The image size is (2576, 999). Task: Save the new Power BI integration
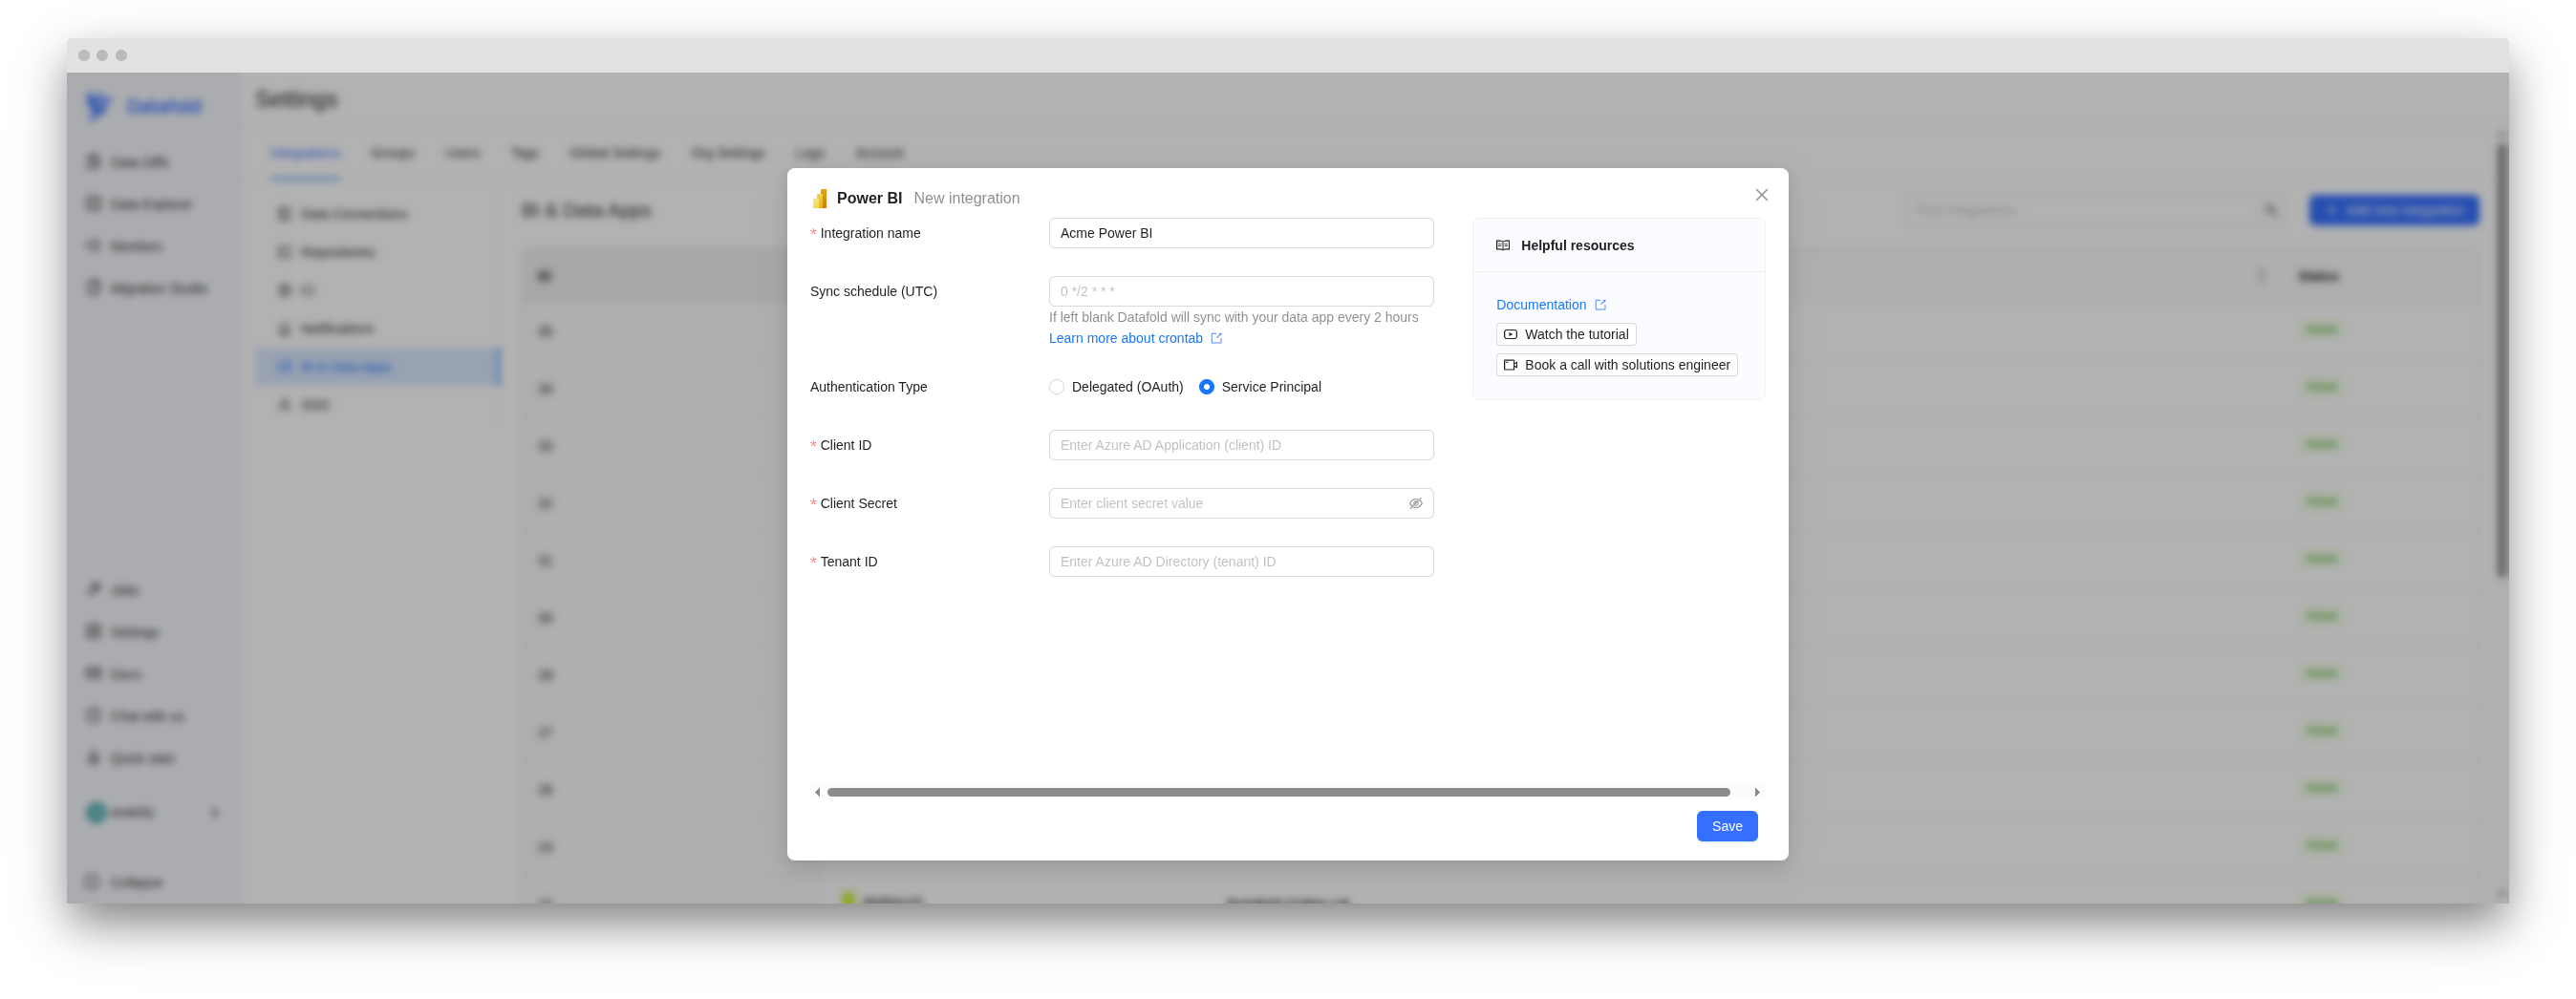coord(1726,826)
